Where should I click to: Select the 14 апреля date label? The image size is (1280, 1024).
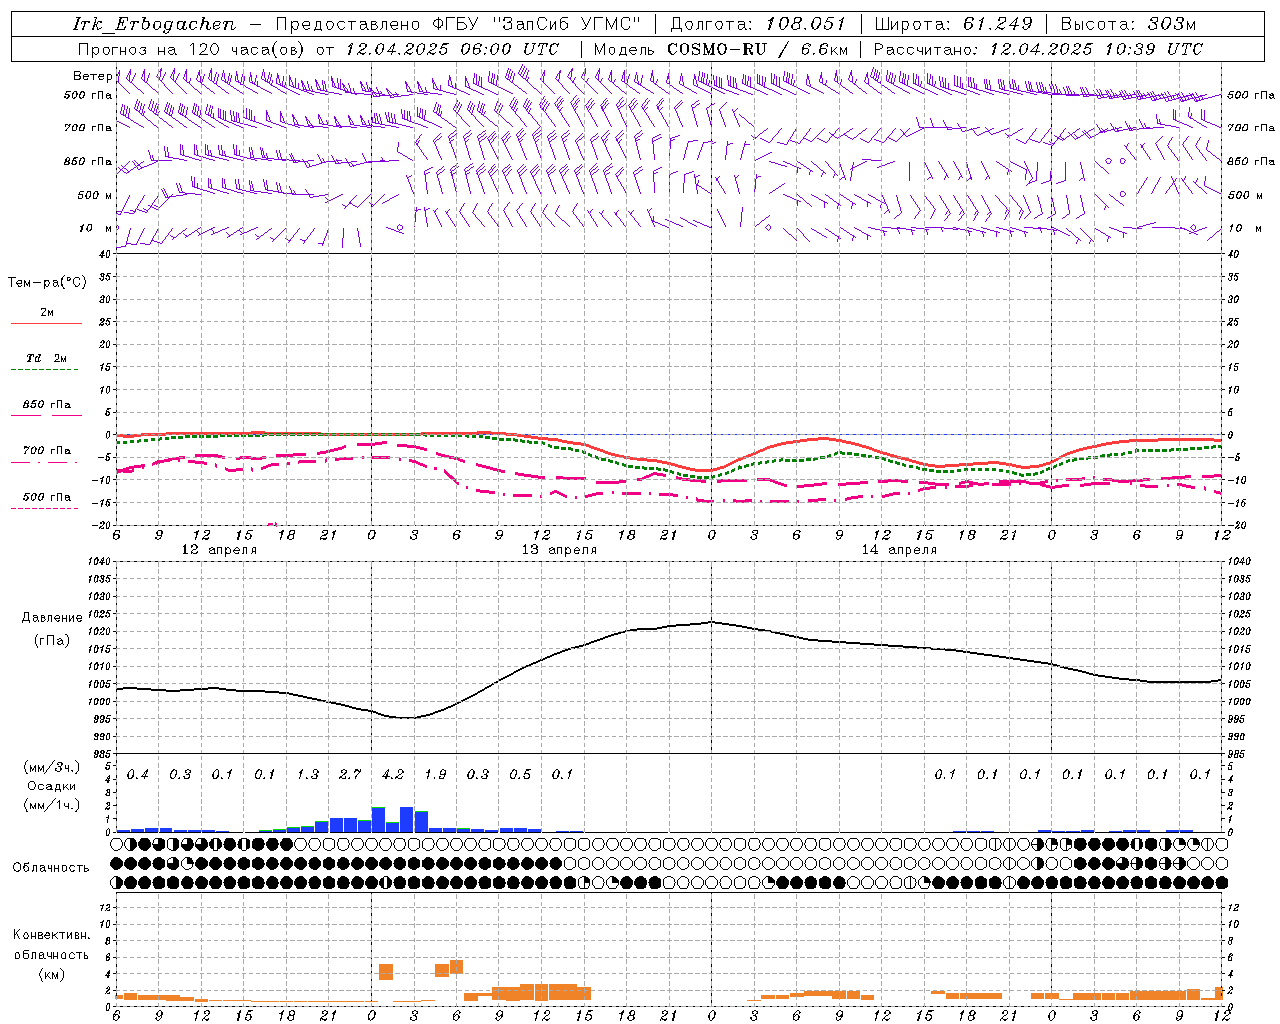point(899,550)
